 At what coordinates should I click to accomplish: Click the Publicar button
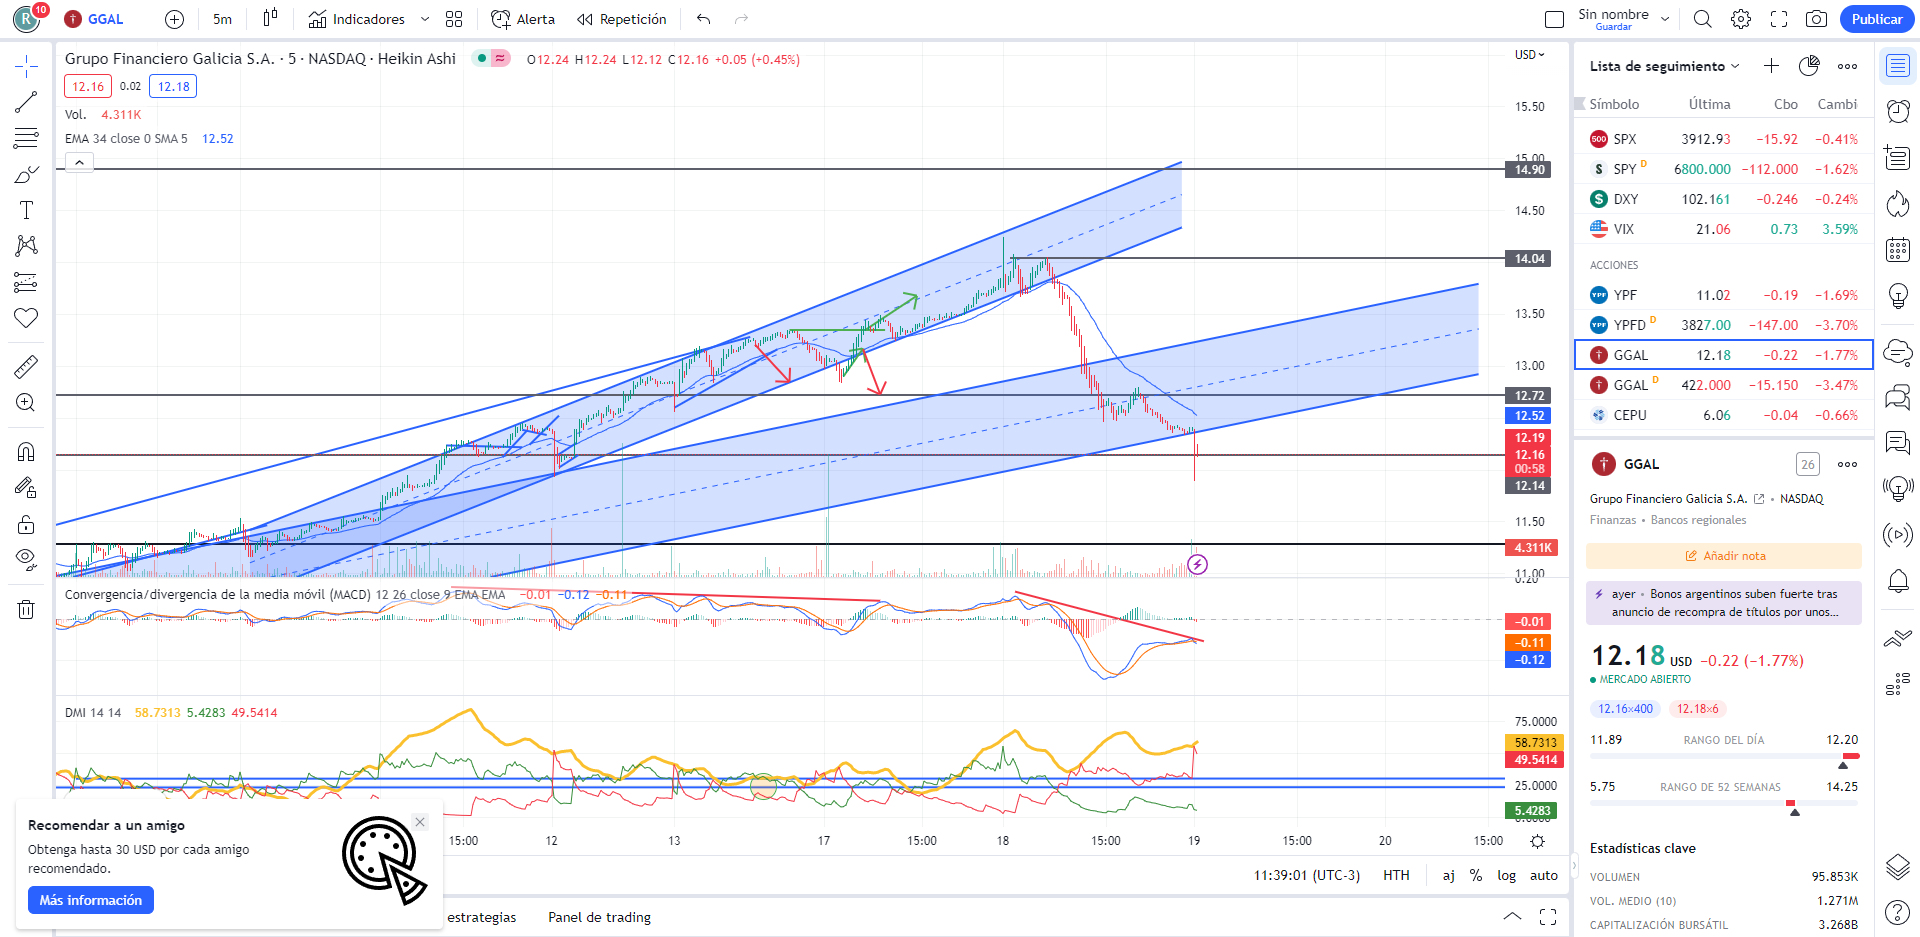pyautogui.click(x=1877, y=19)
